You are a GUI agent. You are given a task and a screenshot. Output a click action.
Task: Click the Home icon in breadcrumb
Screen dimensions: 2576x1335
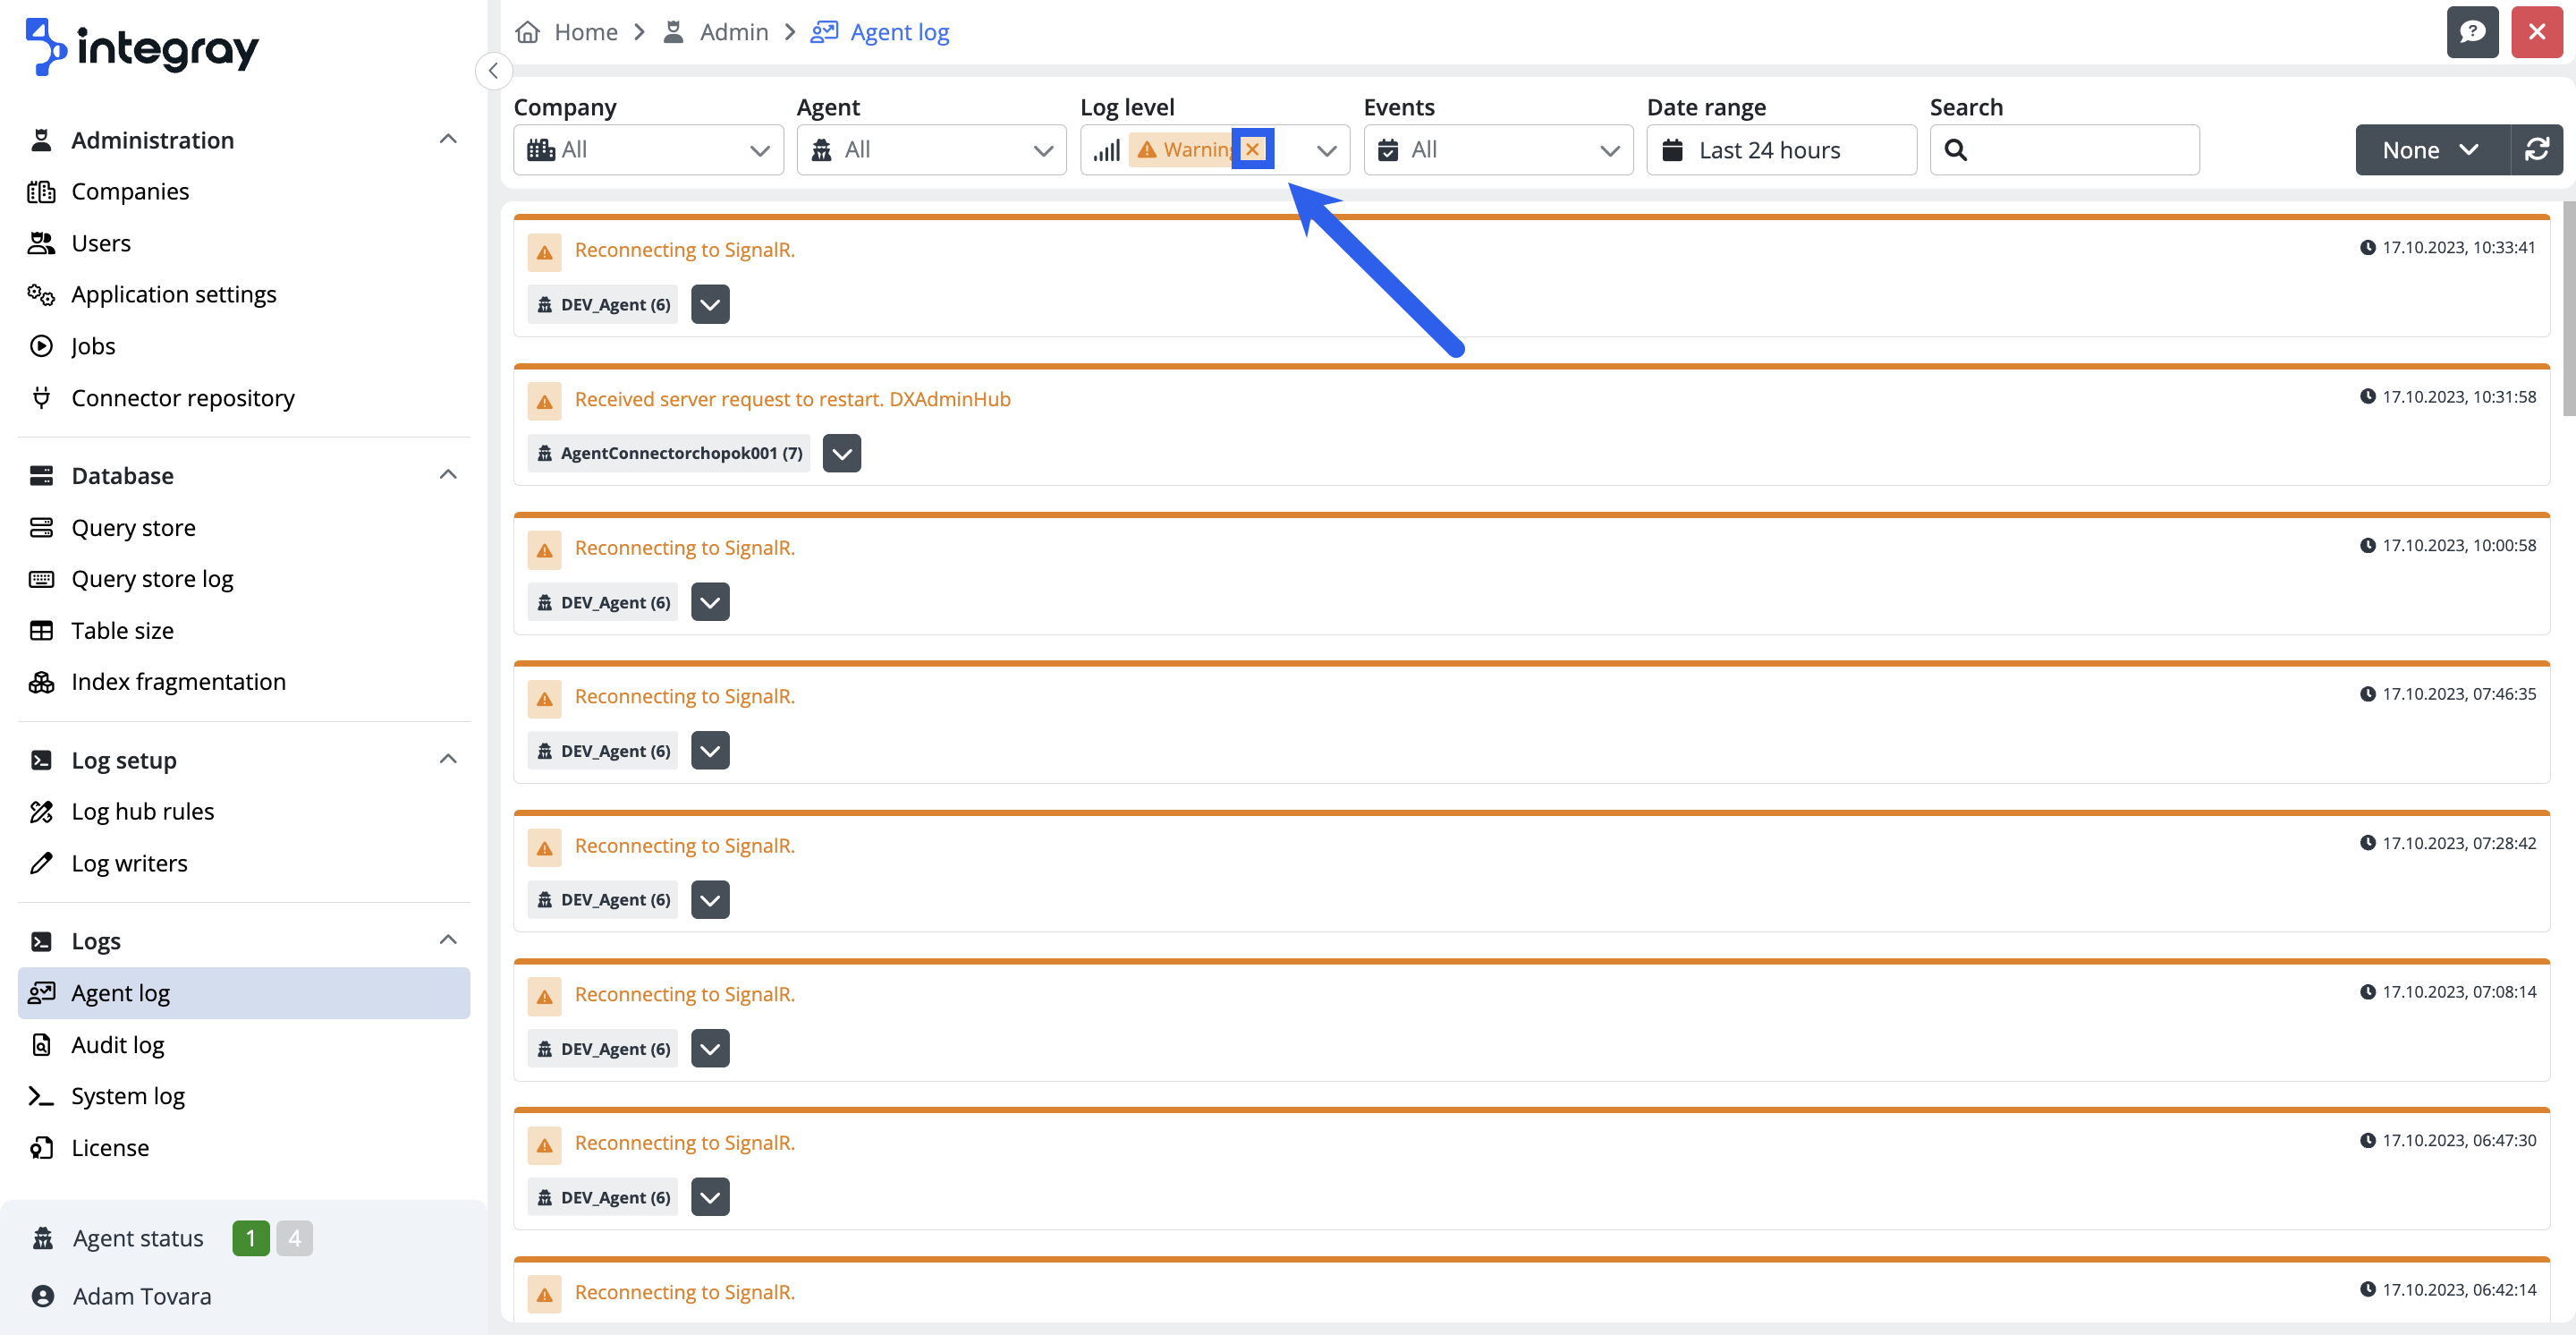[528, 32]
